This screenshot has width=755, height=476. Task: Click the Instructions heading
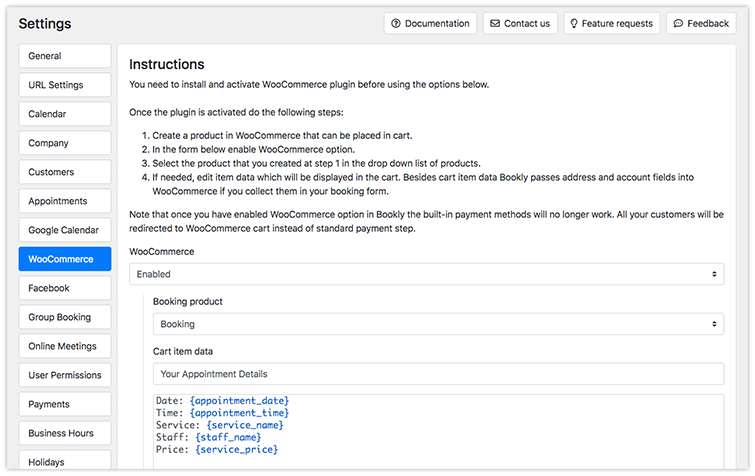(x=167, y=64)
